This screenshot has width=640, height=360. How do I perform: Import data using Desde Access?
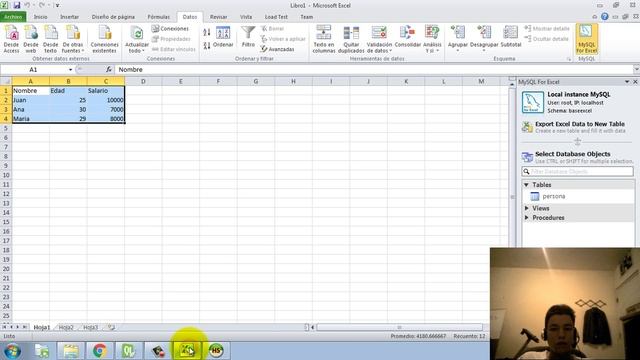(11, 39)
